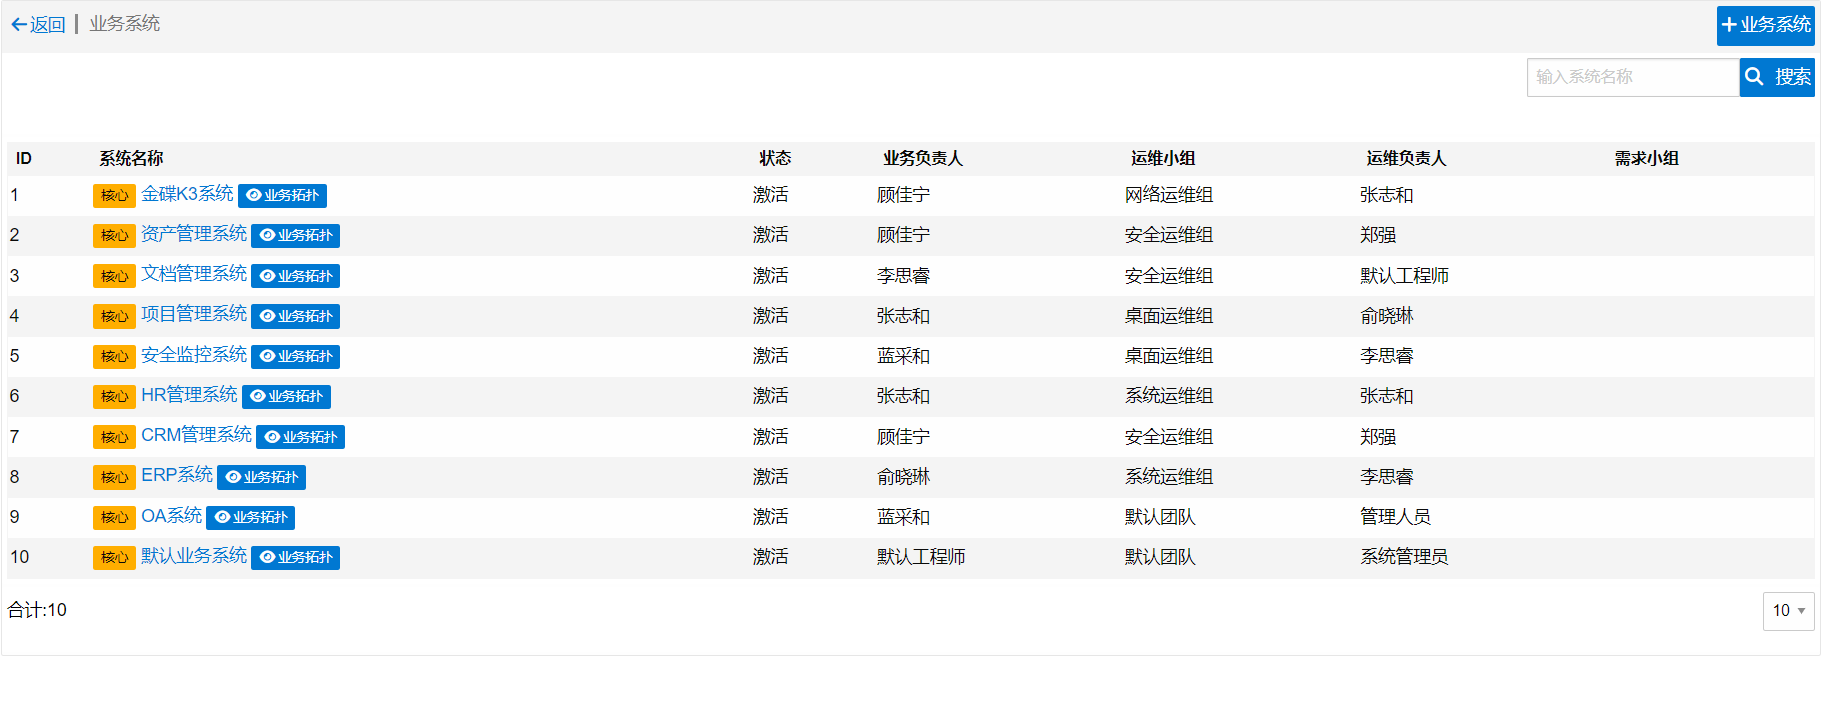
Task: Open the 文档管理系统 link
Action: [194, 274]
